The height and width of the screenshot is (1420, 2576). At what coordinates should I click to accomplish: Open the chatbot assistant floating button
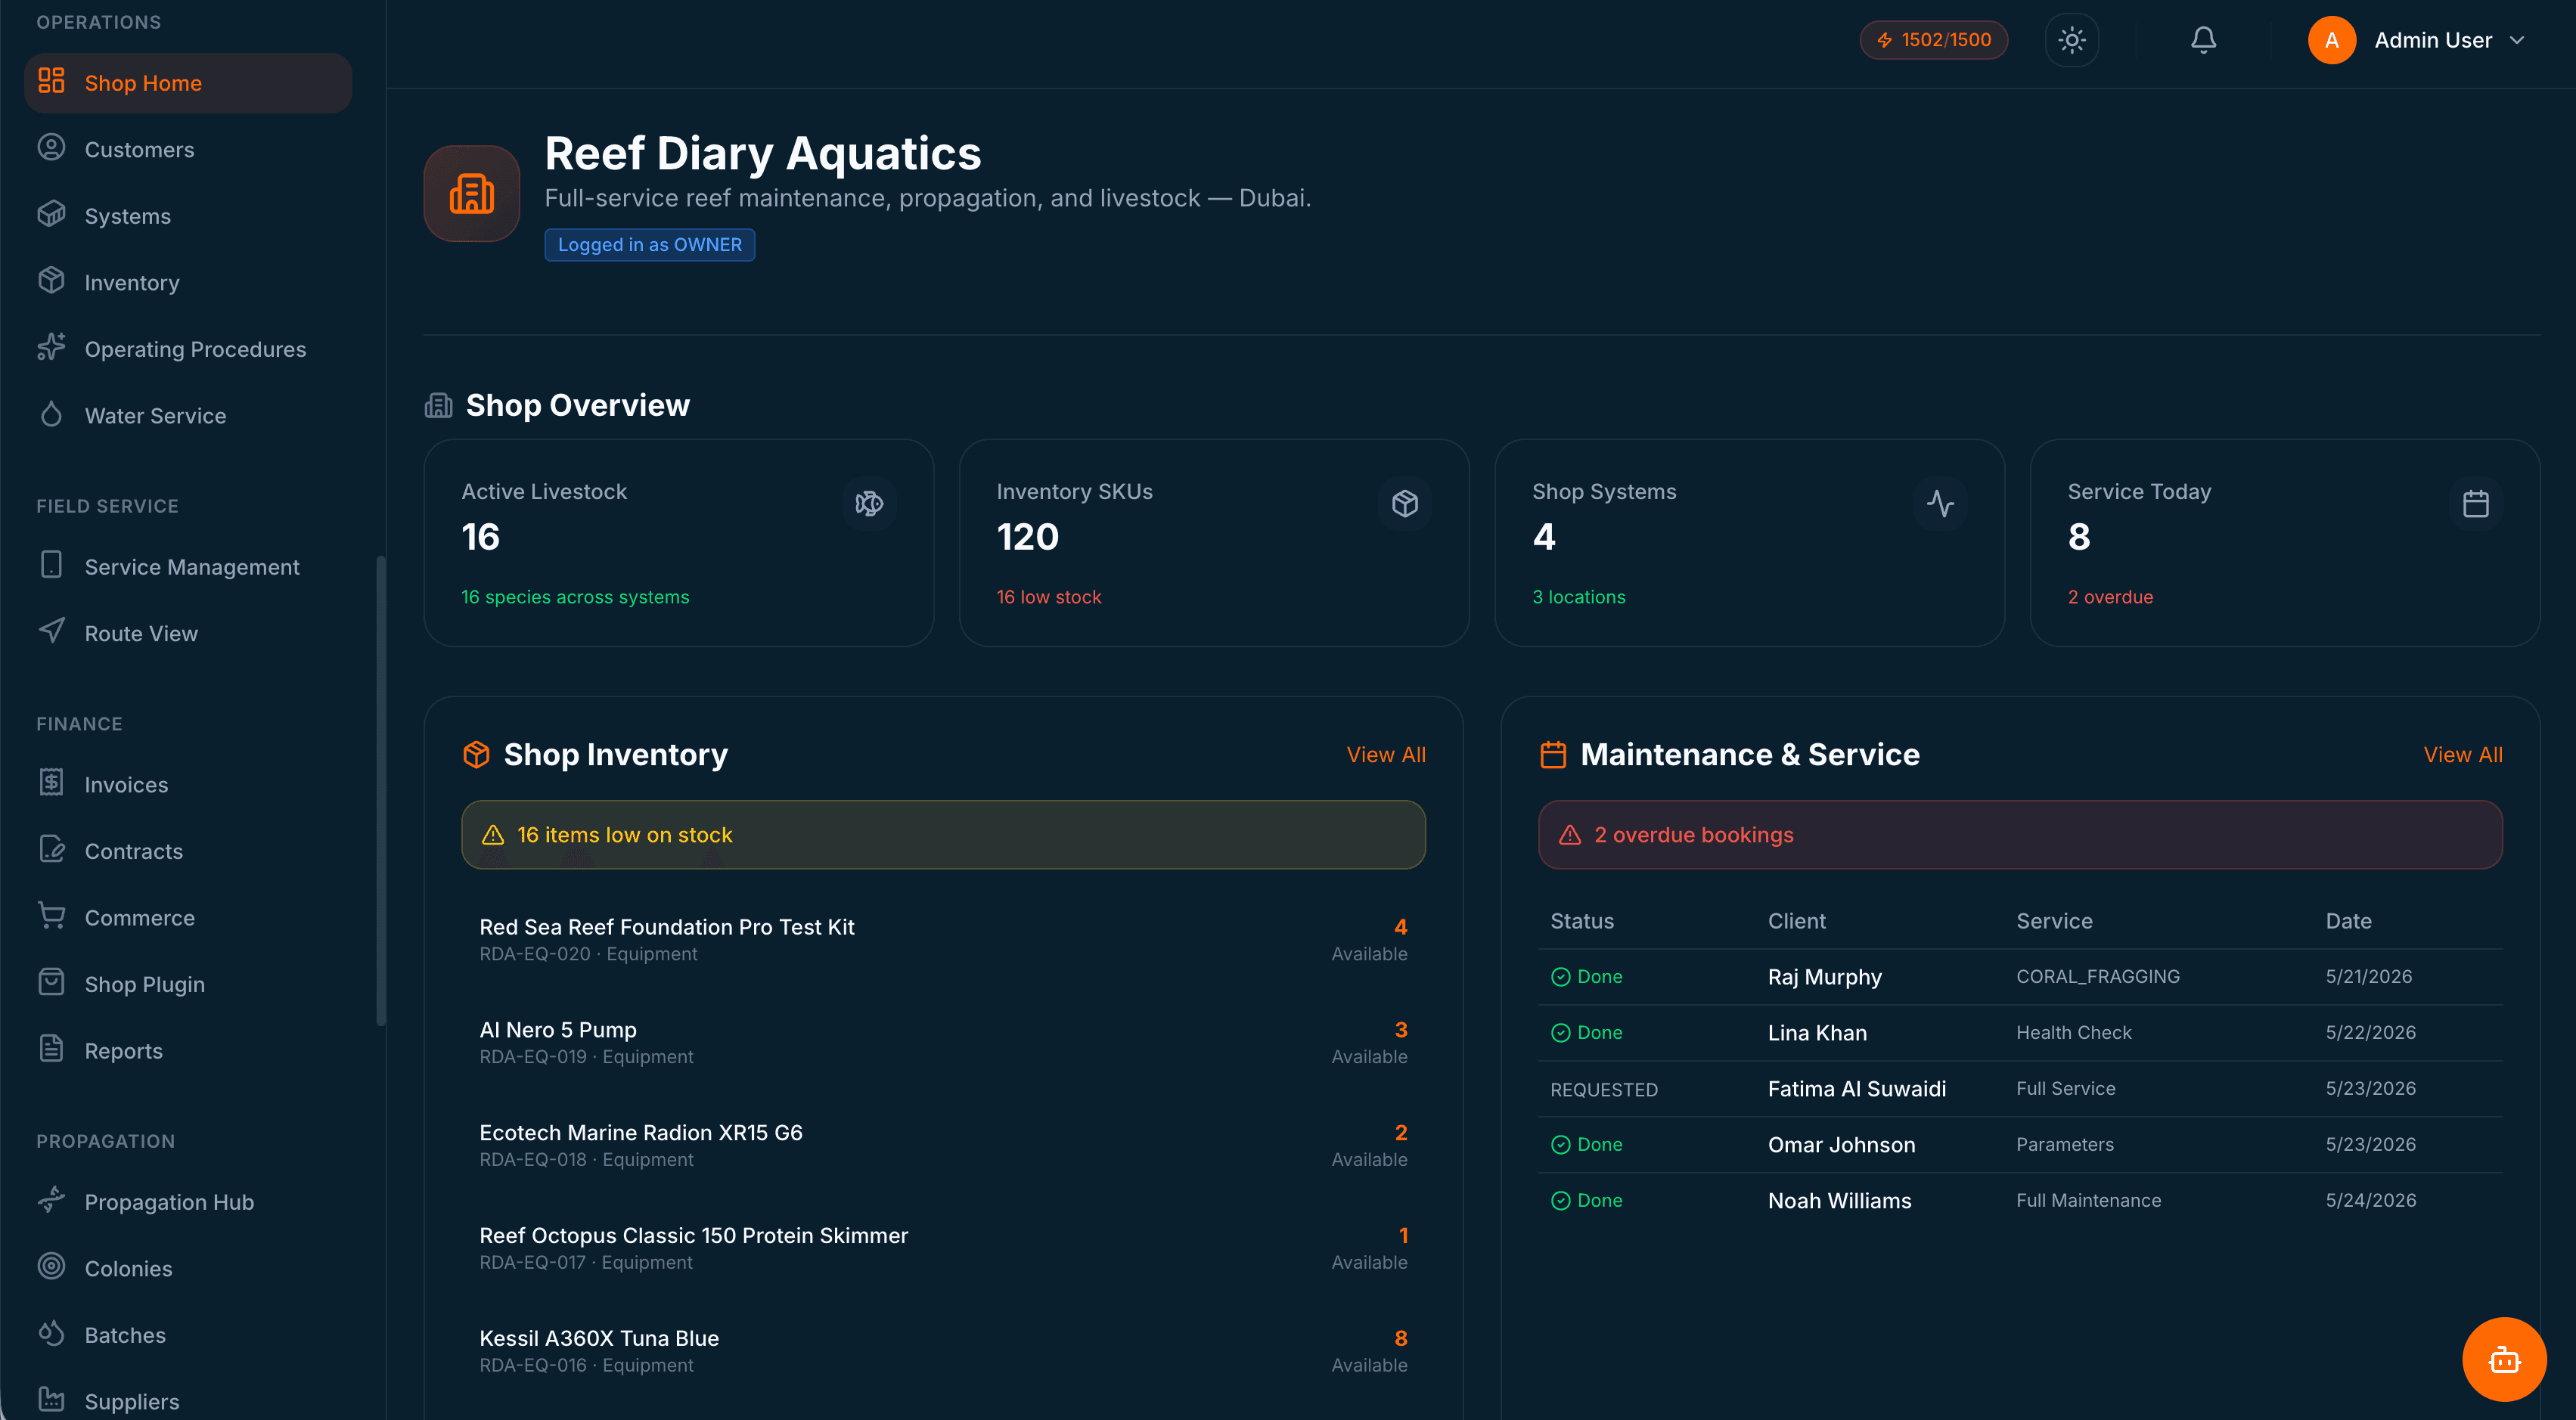point(2504,1360)
